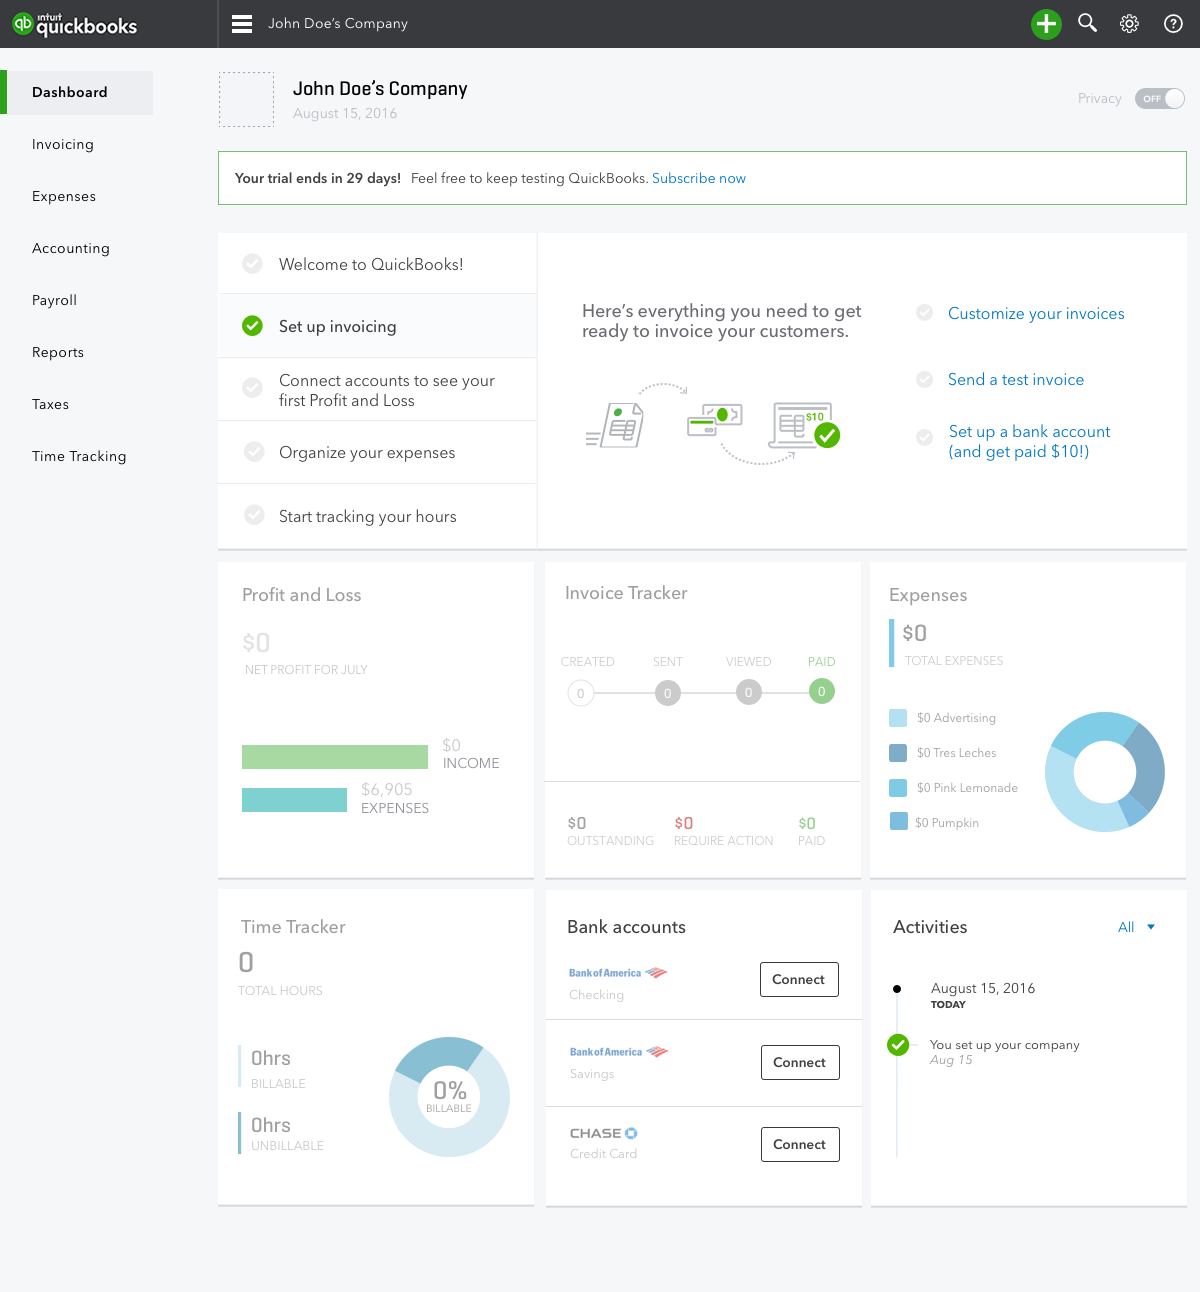
Task: Connect the Bank of America Checking account
Action: 799,979
